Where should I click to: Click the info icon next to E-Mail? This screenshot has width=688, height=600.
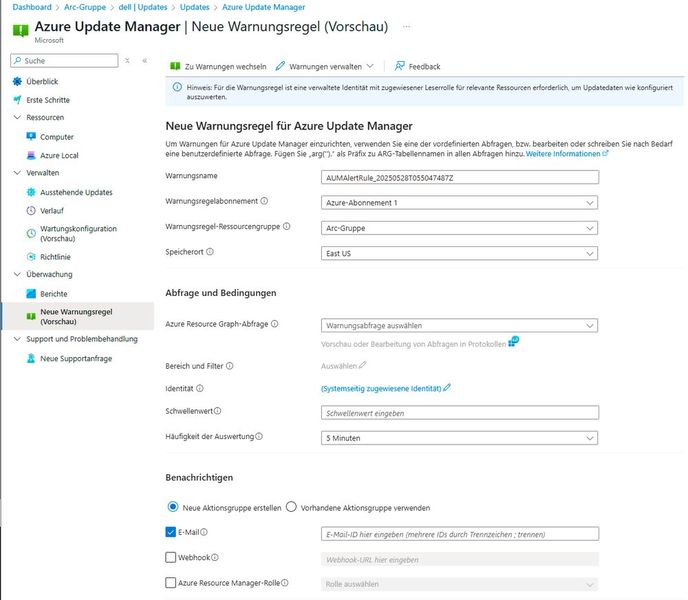[x=204, y=532]
